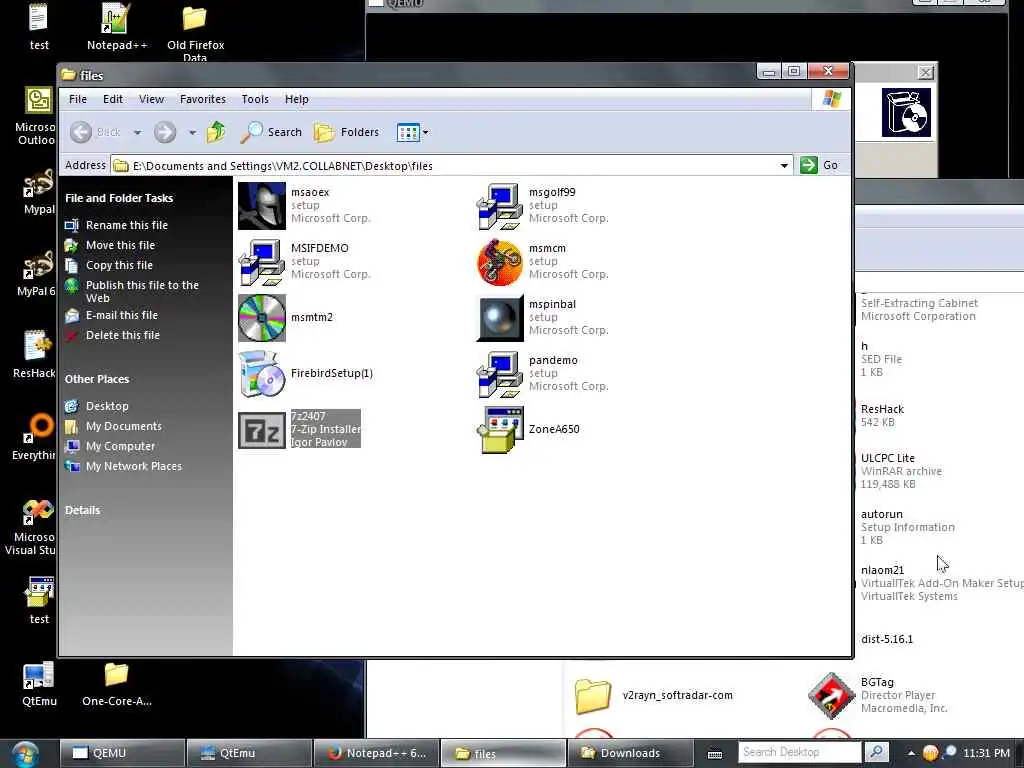Click Copy this file

[119, 265]
